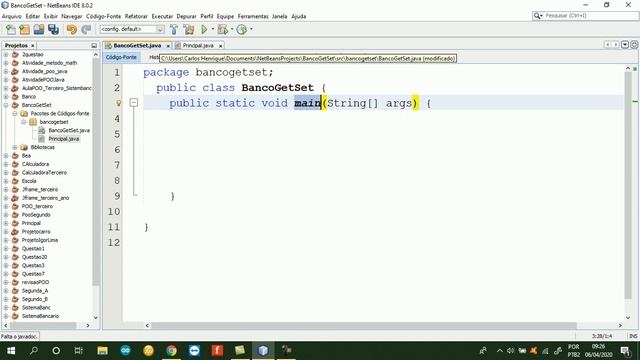
Task: Click the editor horizontal scrollbar
Action: coord(363,326)
